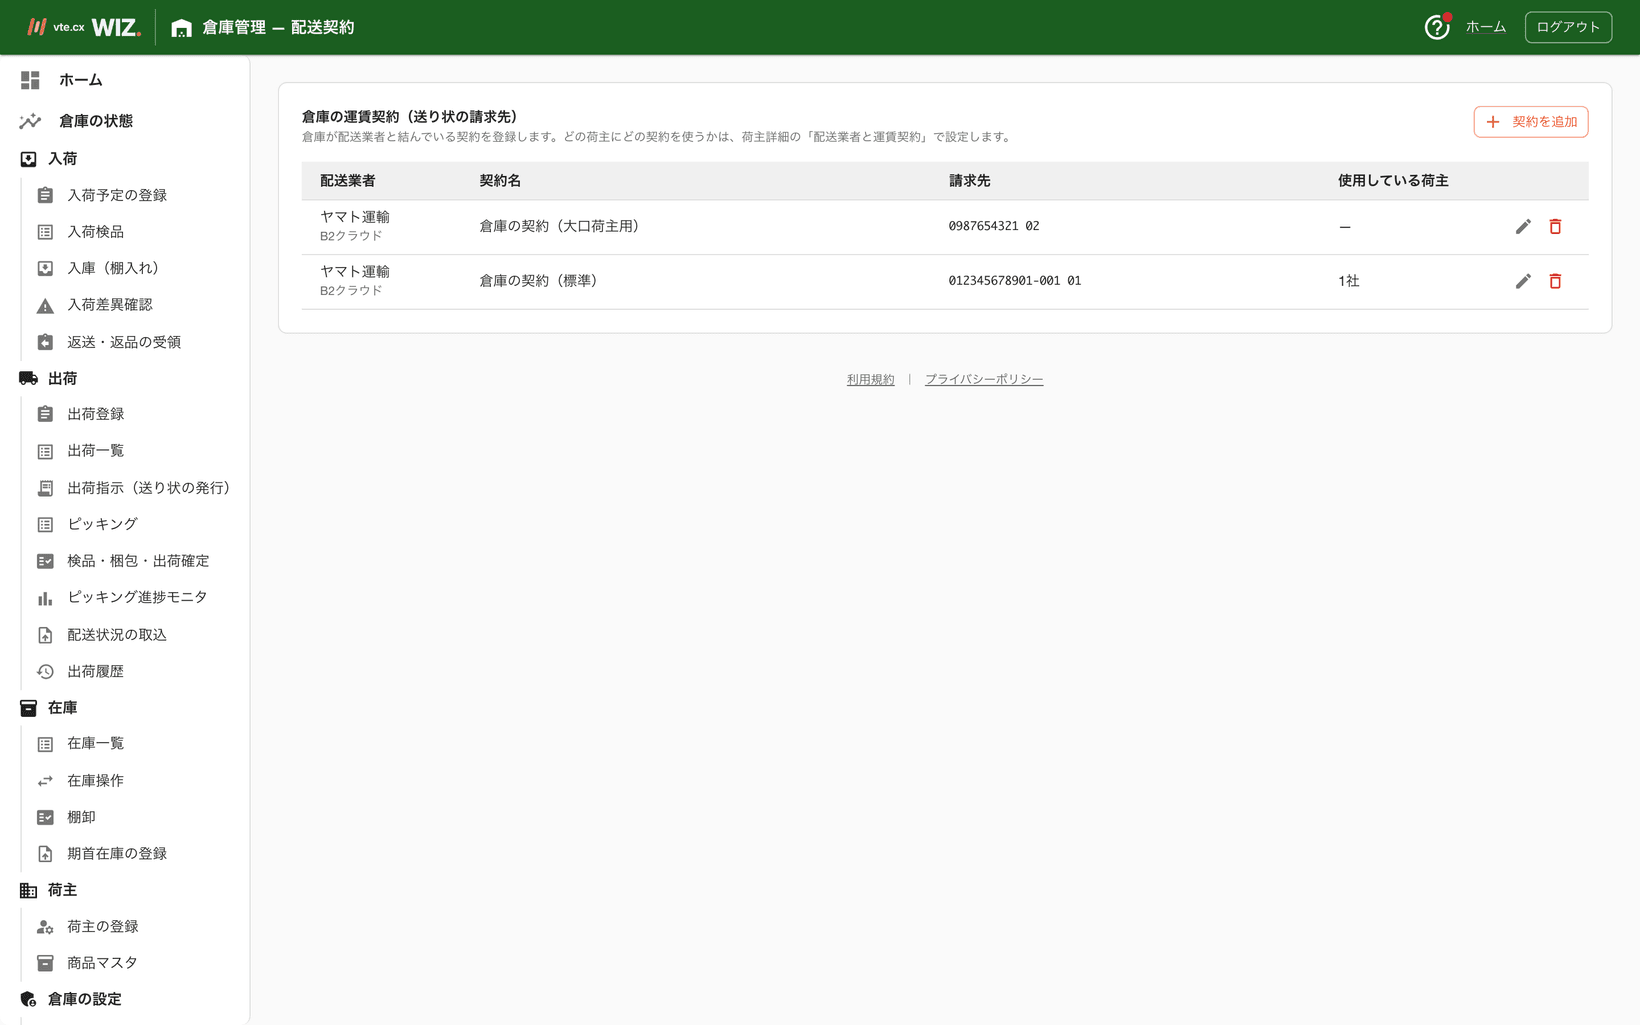The width and height of the screenshot is (1640, 1025).
Task: Click the help question mark icon
Action: [1436, 27]
